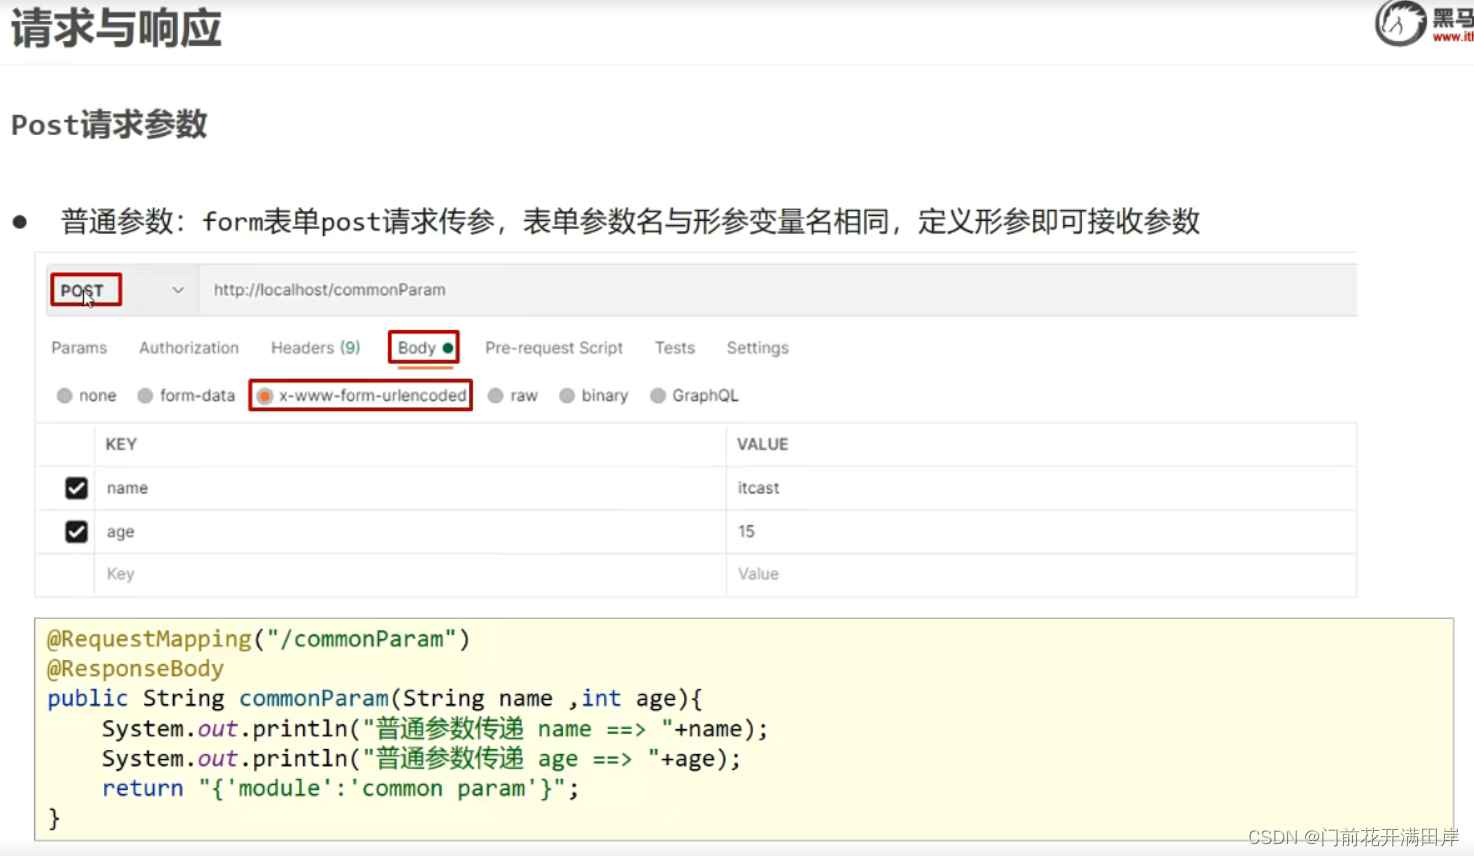Select the Body tab
Screen dimensions: 1474x856
[x=425, y=348]
